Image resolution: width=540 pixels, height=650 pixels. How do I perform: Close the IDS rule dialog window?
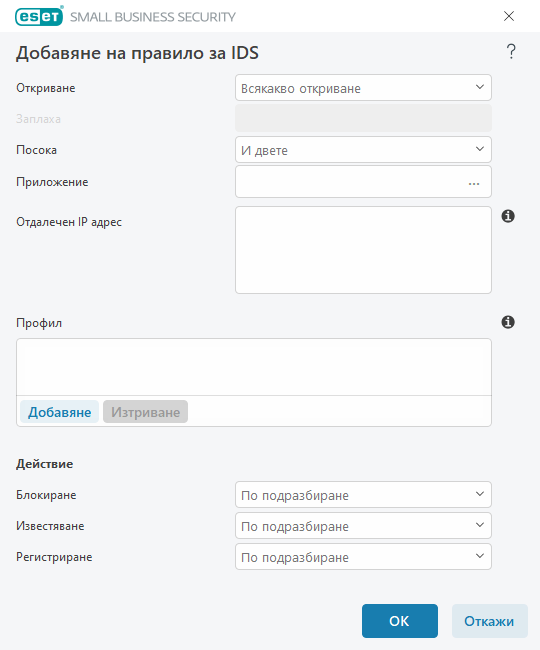(x=509, y=16)
